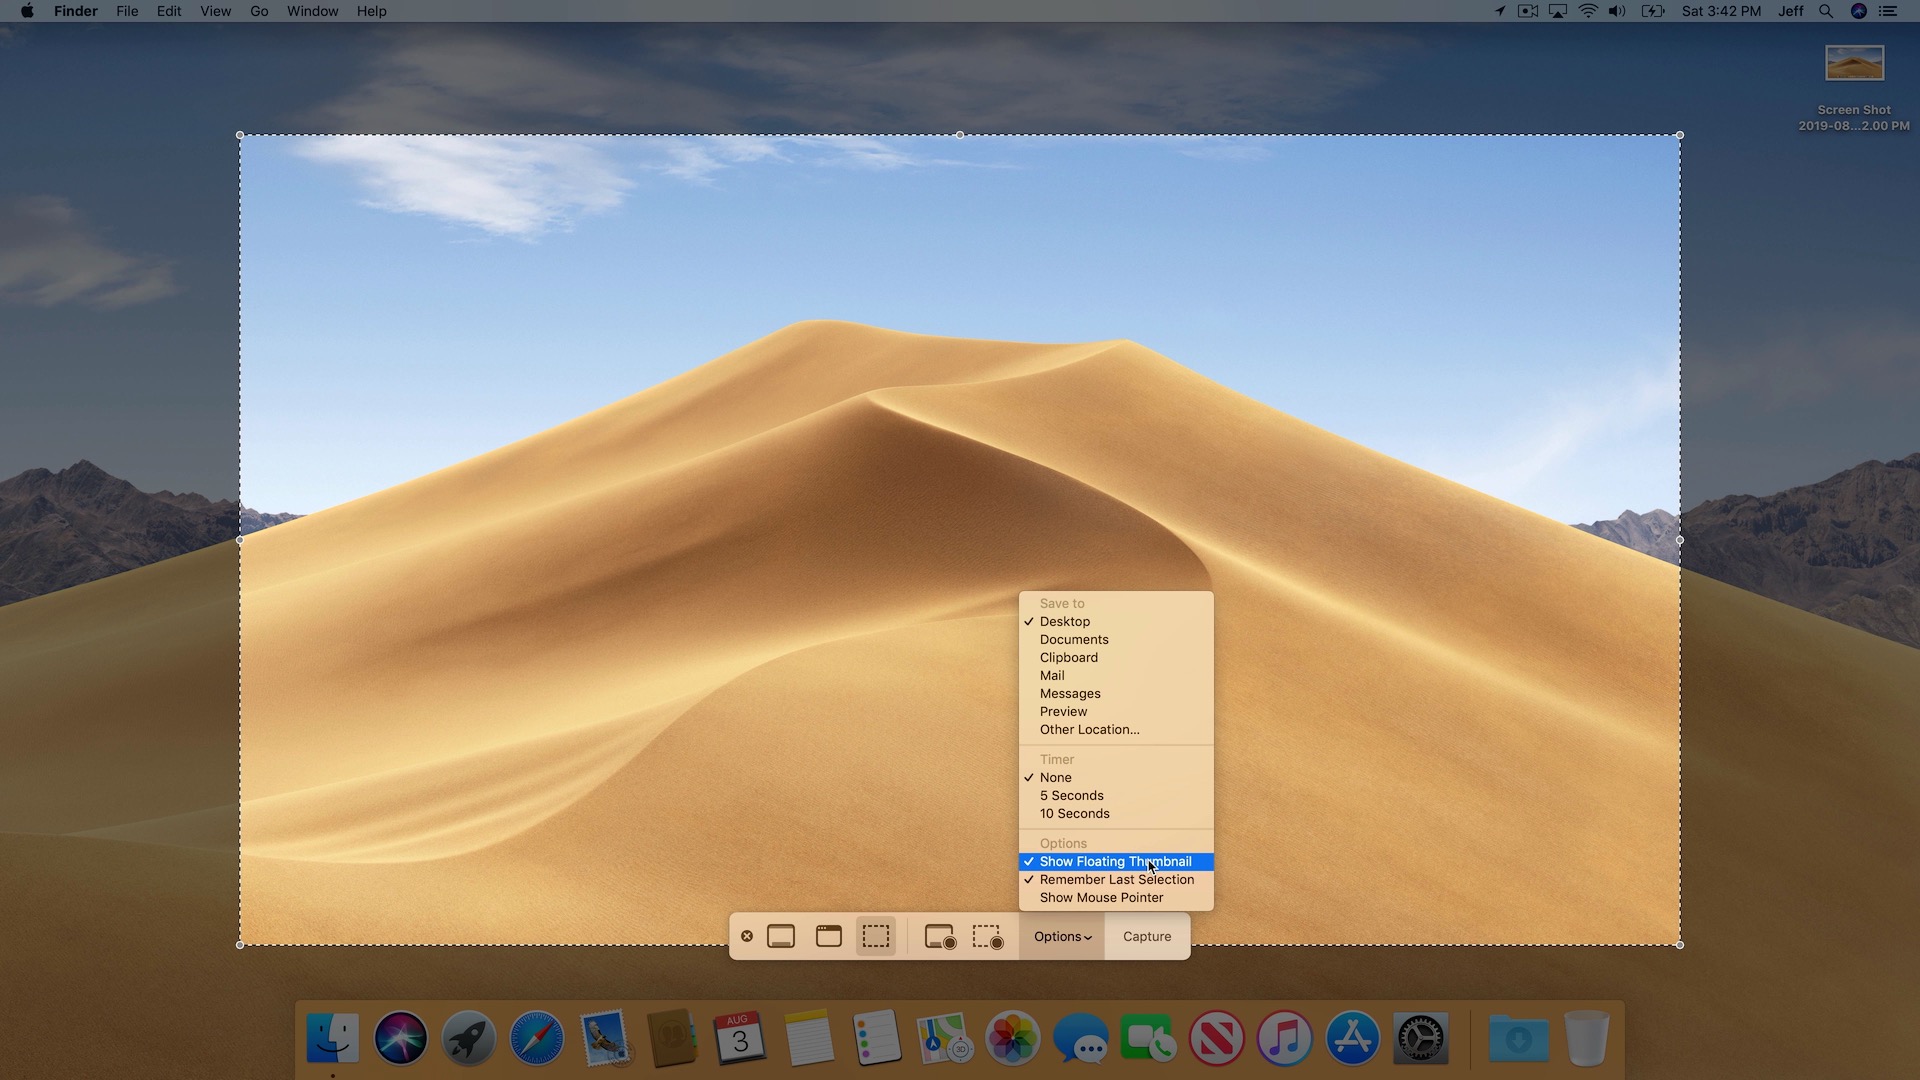Disable Show Floating Thumbnail
The image size is (1920, 1080).
(x=1115, y=861)
